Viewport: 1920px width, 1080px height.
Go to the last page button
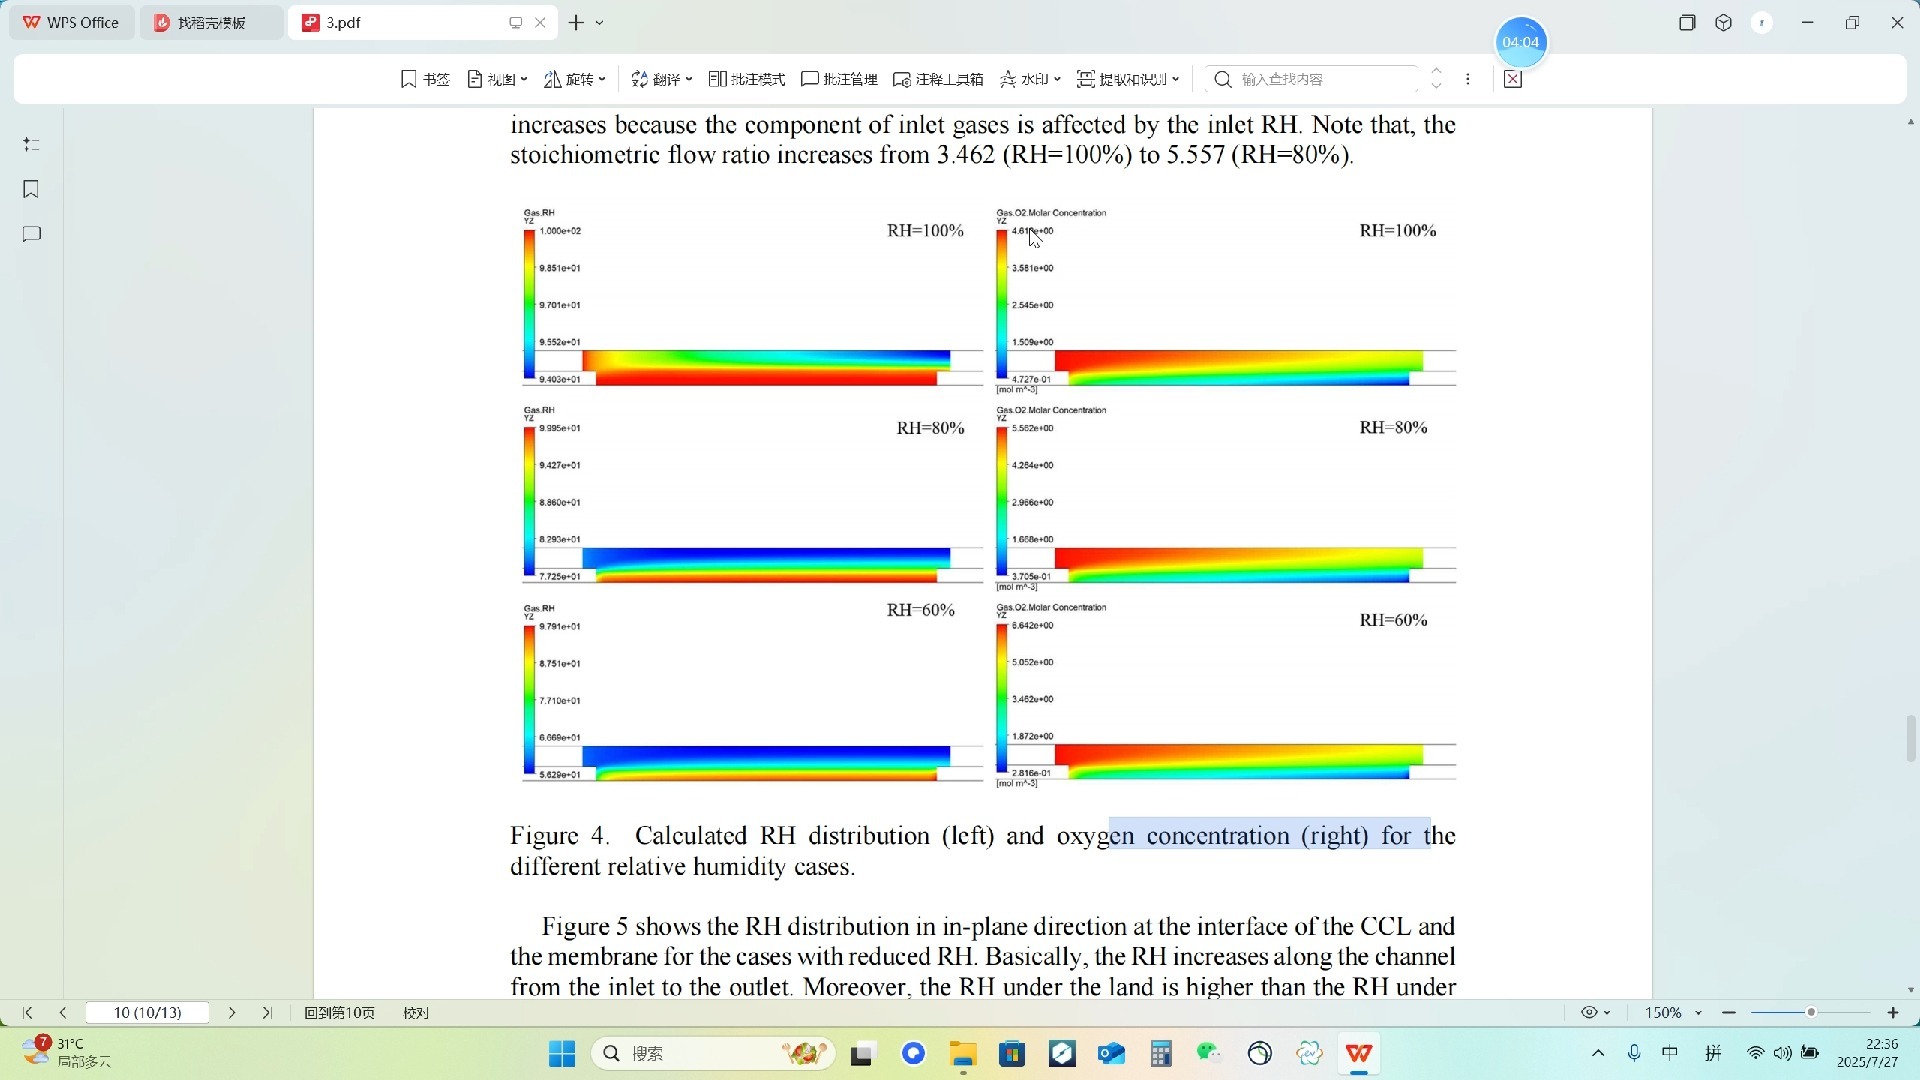click(267, 1013)
